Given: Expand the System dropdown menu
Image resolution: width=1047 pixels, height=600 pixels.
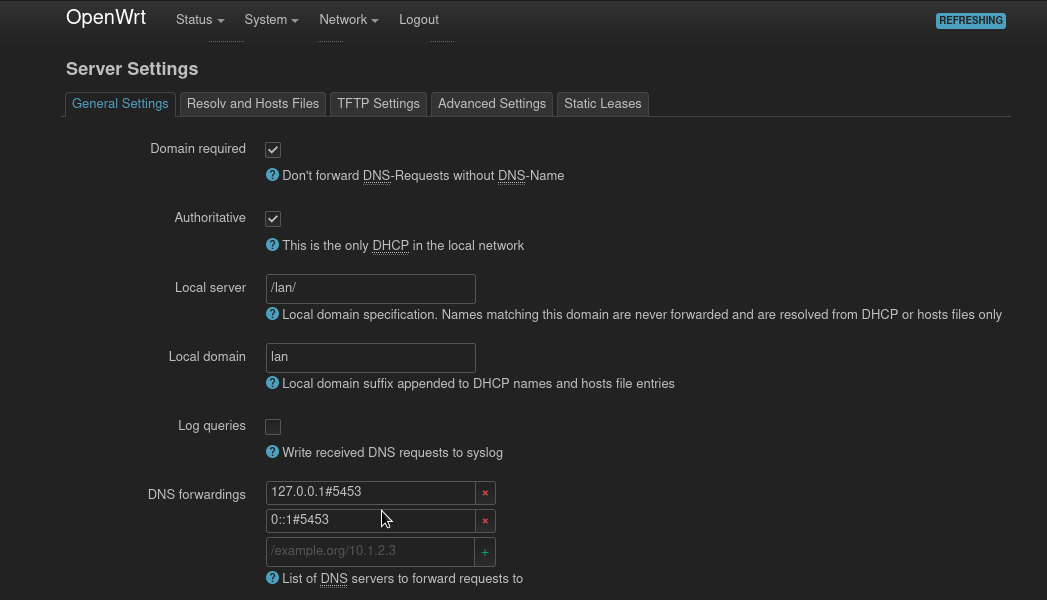Looking at the screenshot, I should coord(271,20).
